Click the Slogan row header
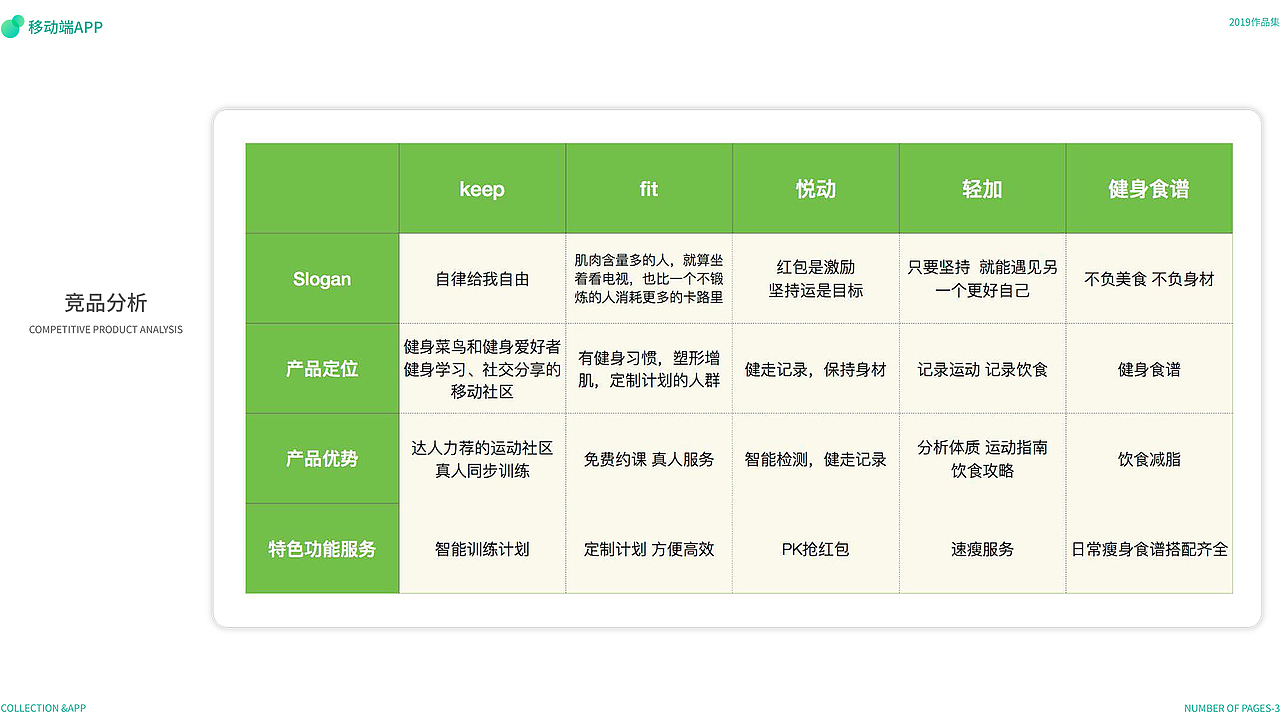This screenshot has width=1280, height=720. point(322,279)
